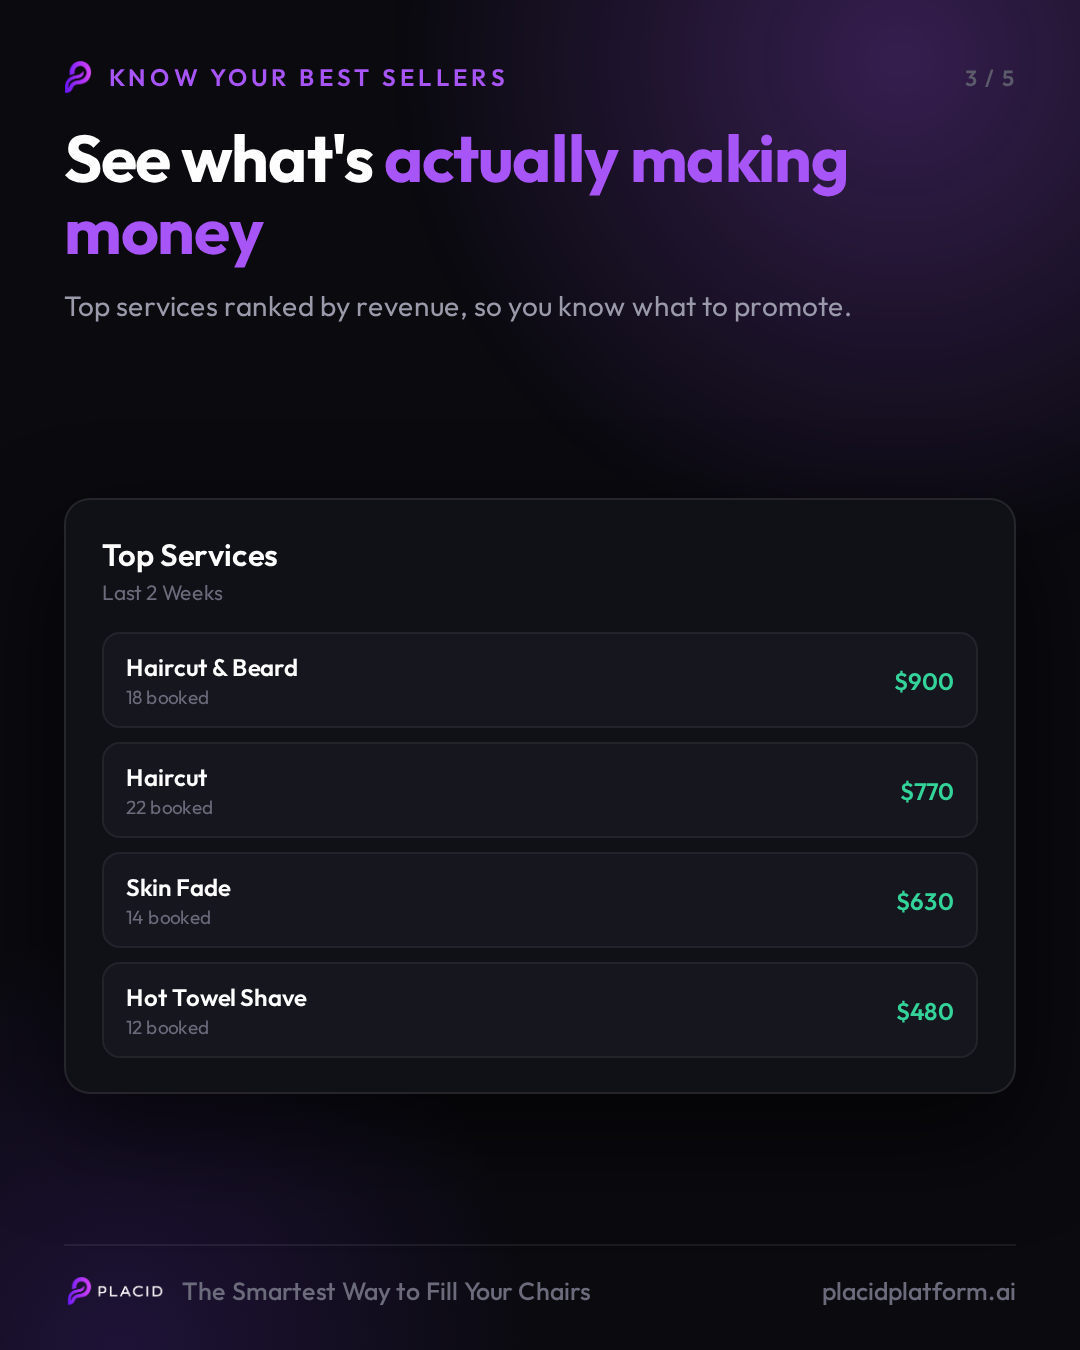The image size is (1080, 1350).
Task: Visit the placidplatform.ai link
Action: pyautogui.click(x=919, y=1292)
